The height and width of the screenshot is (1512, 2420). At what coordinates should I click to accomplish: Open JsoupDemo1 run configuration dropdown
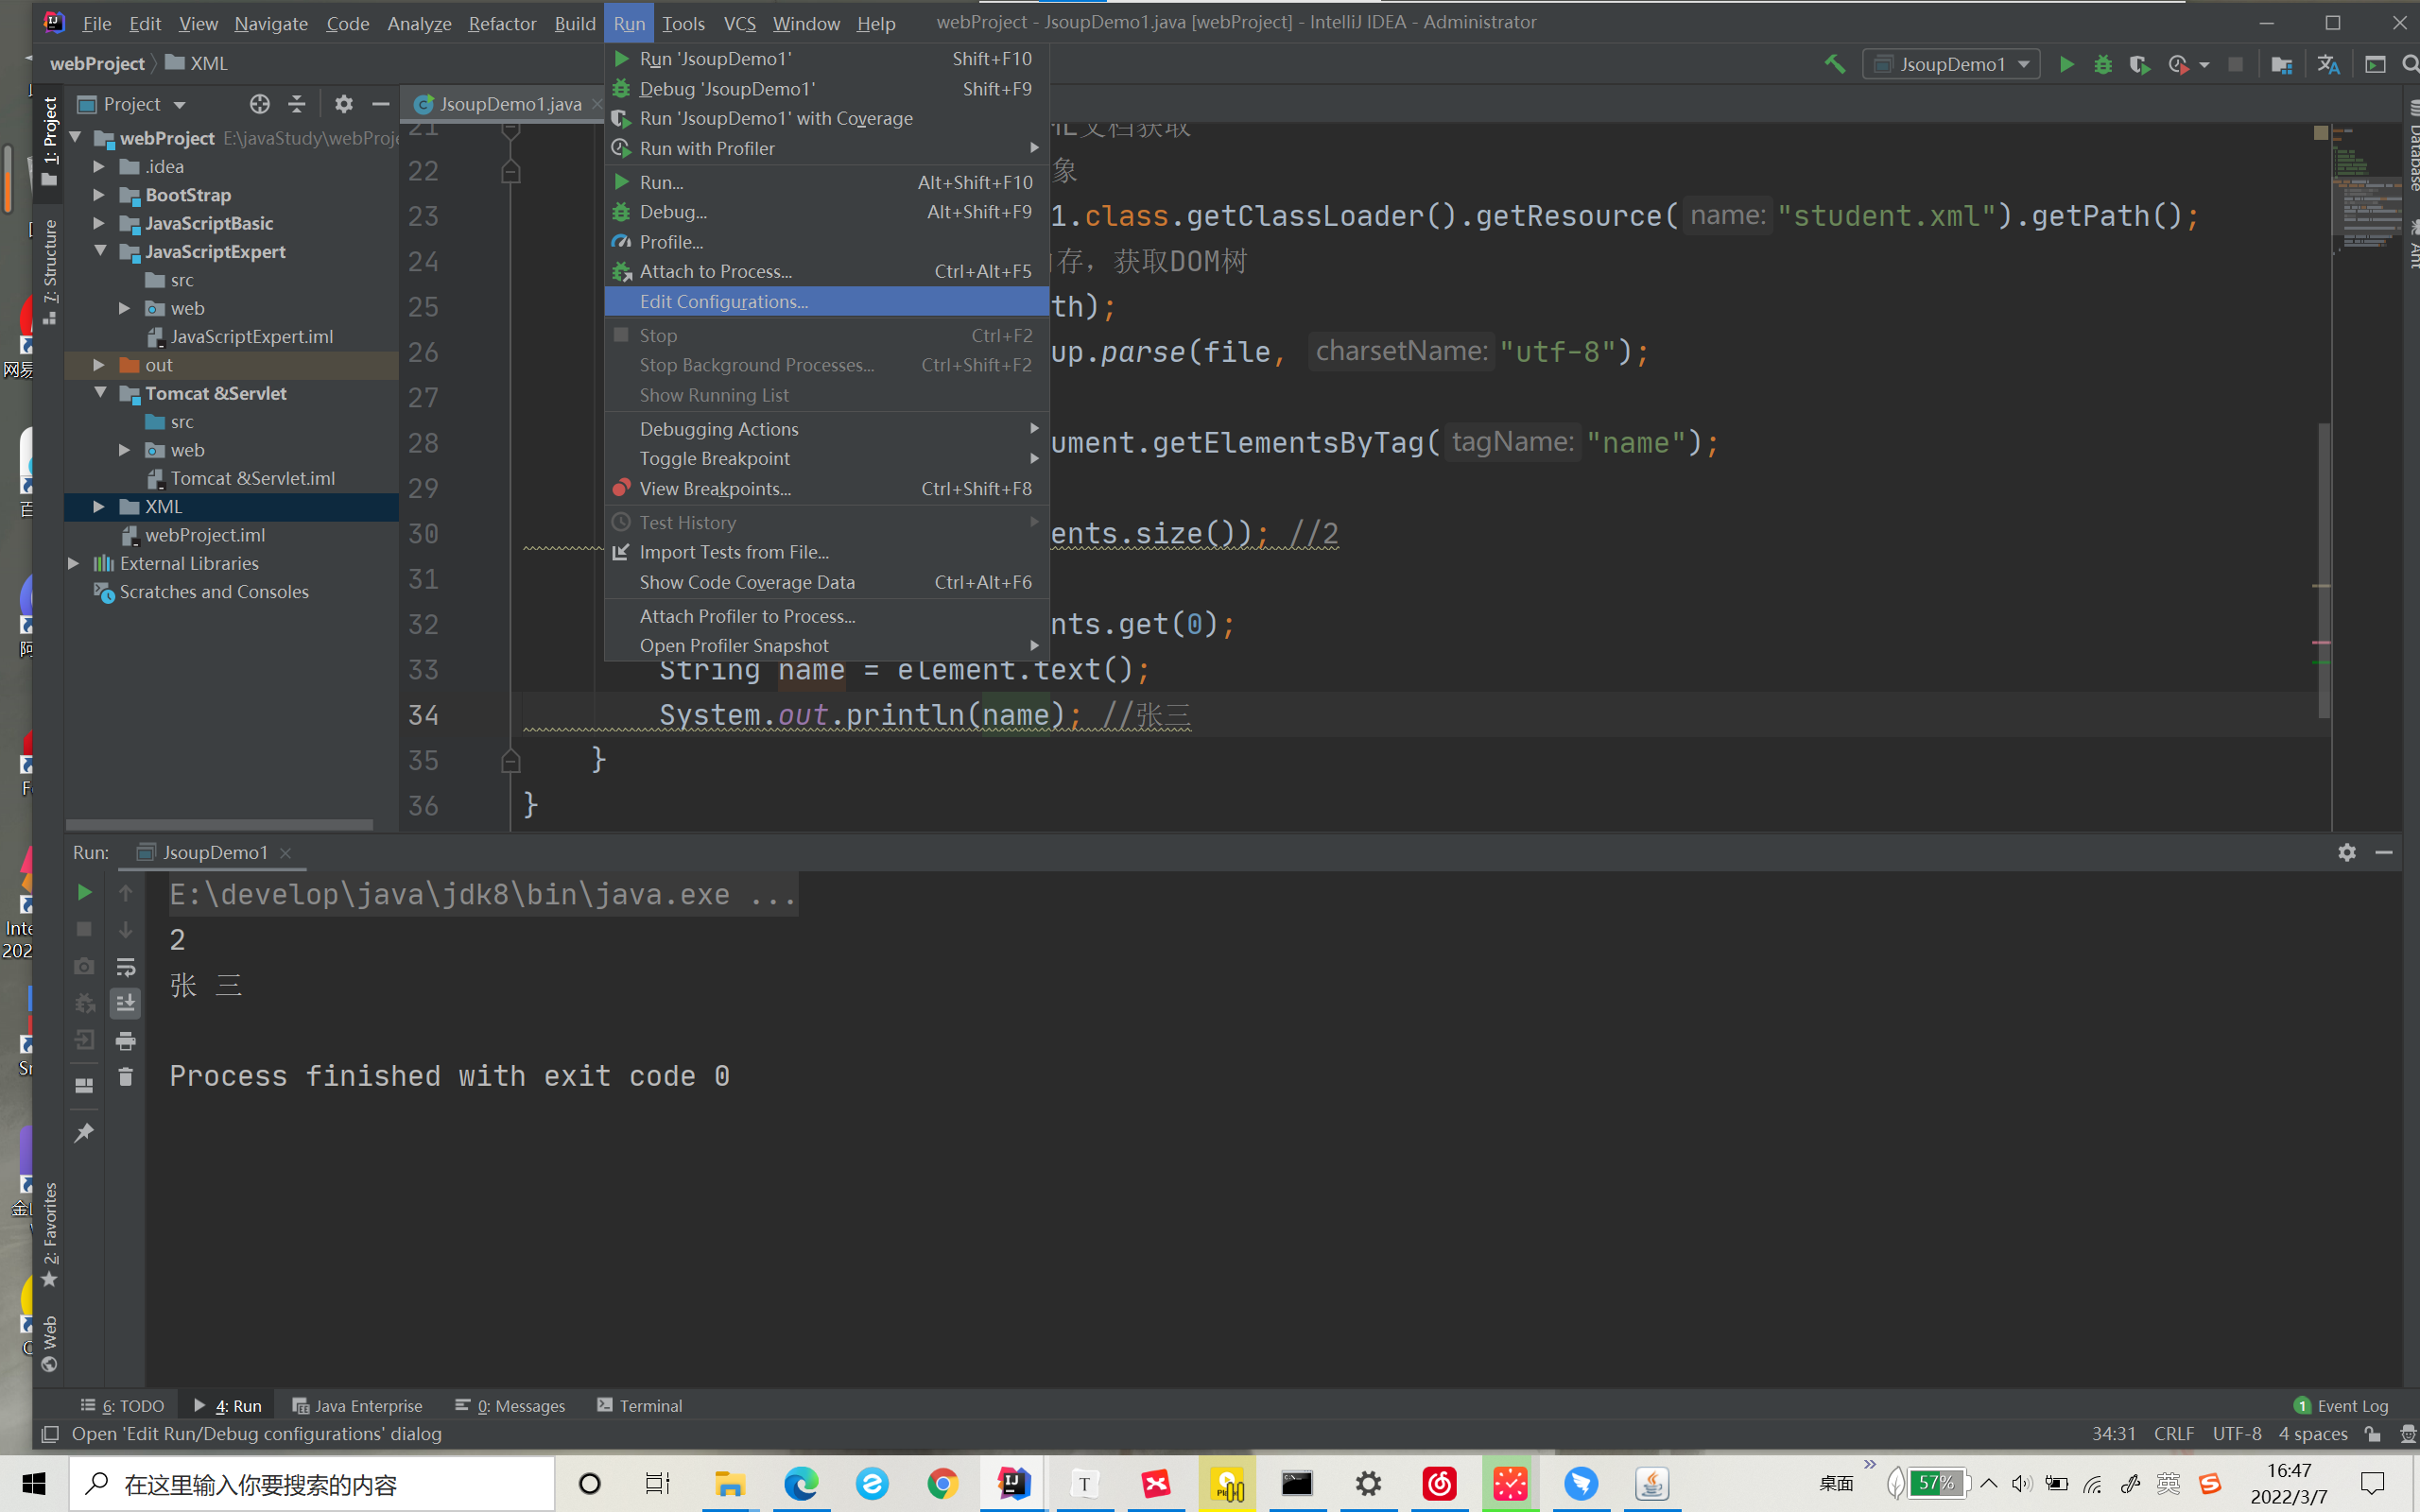click(x=1951, y=64)
